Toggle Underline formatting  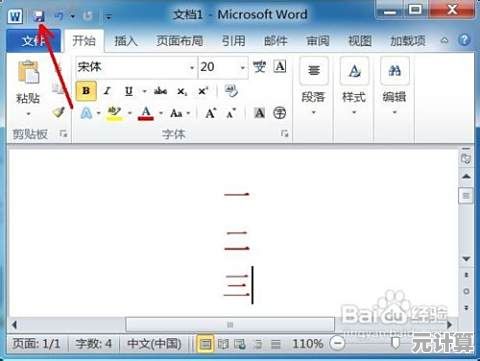[x=129, y=91]
